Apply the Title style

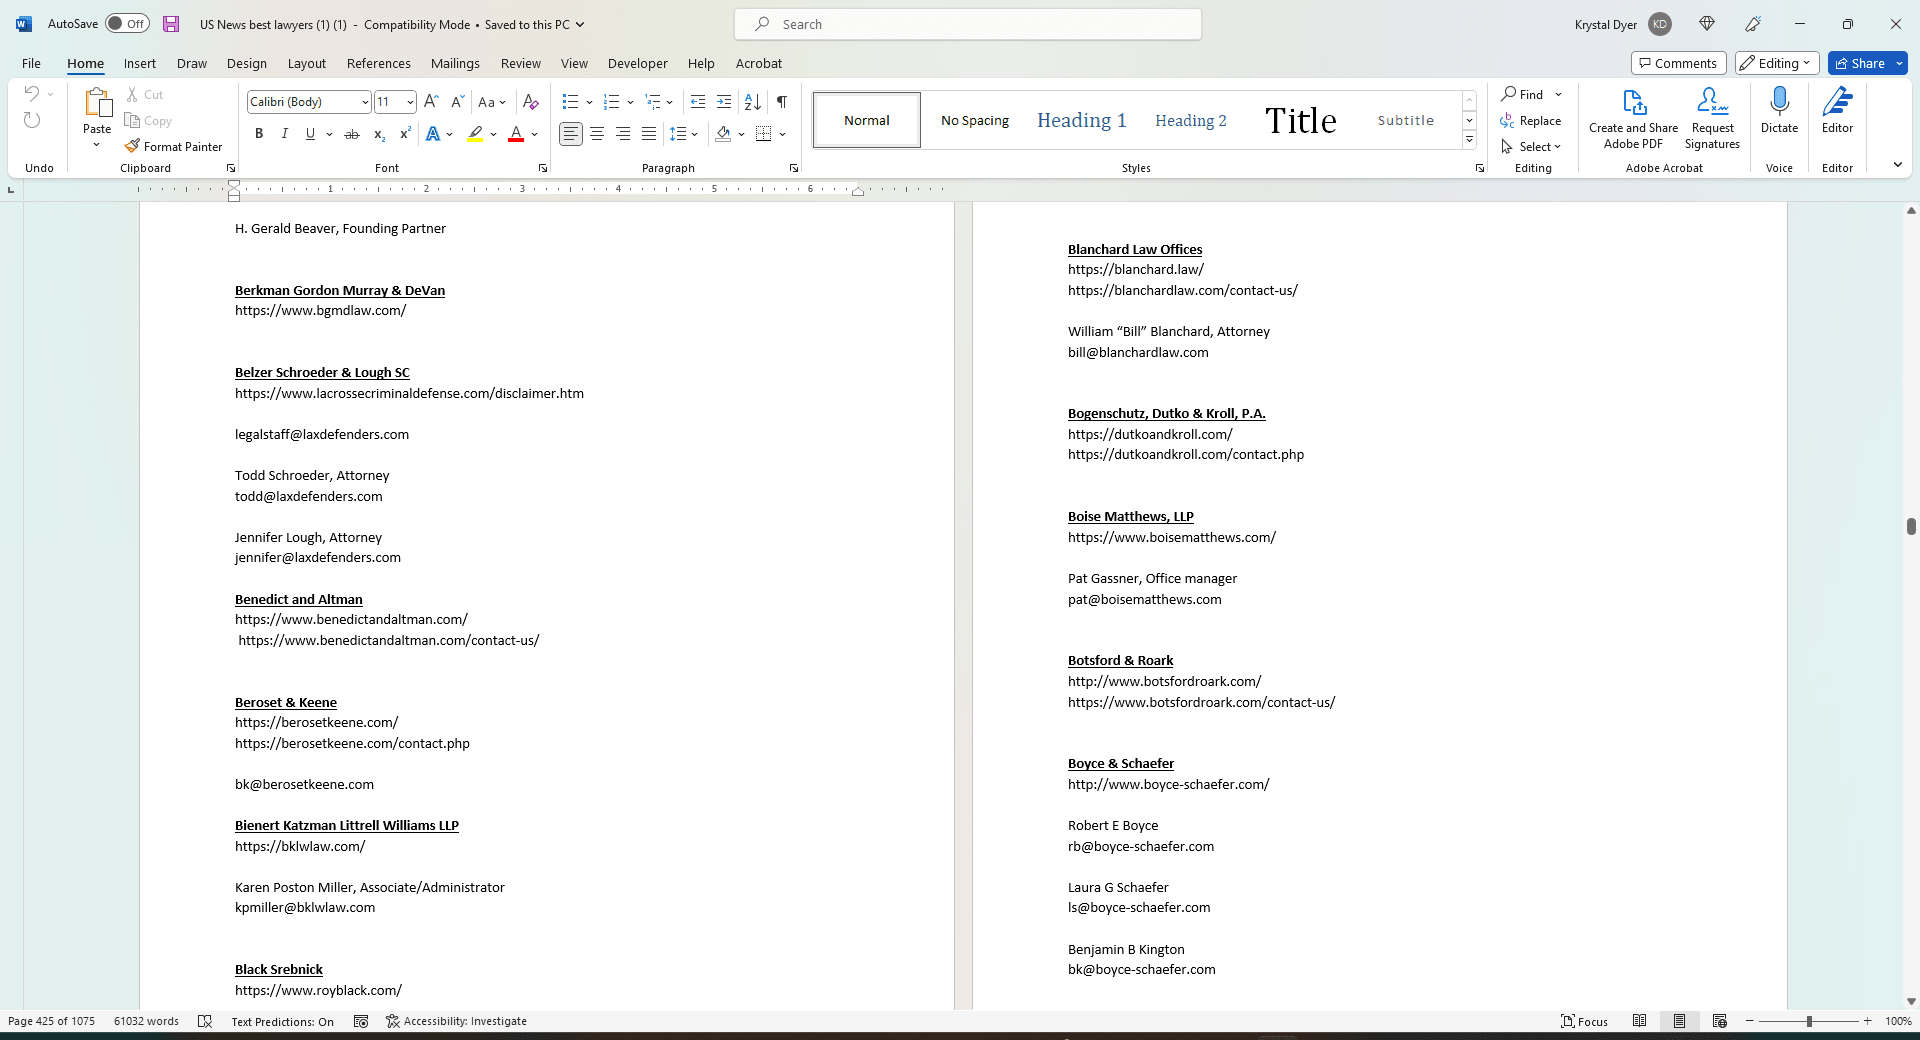point(1300,120)
